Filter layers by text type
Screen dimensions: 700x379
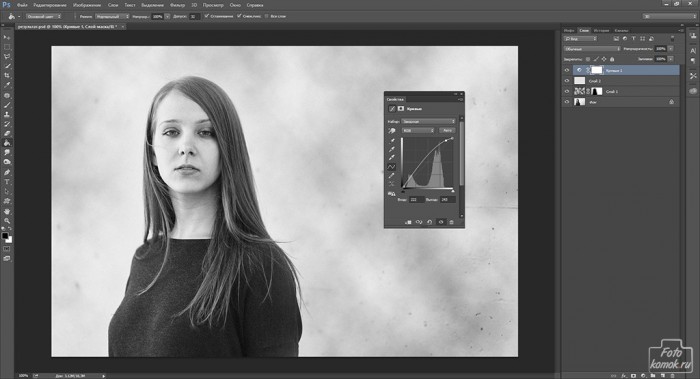(633, 39)
